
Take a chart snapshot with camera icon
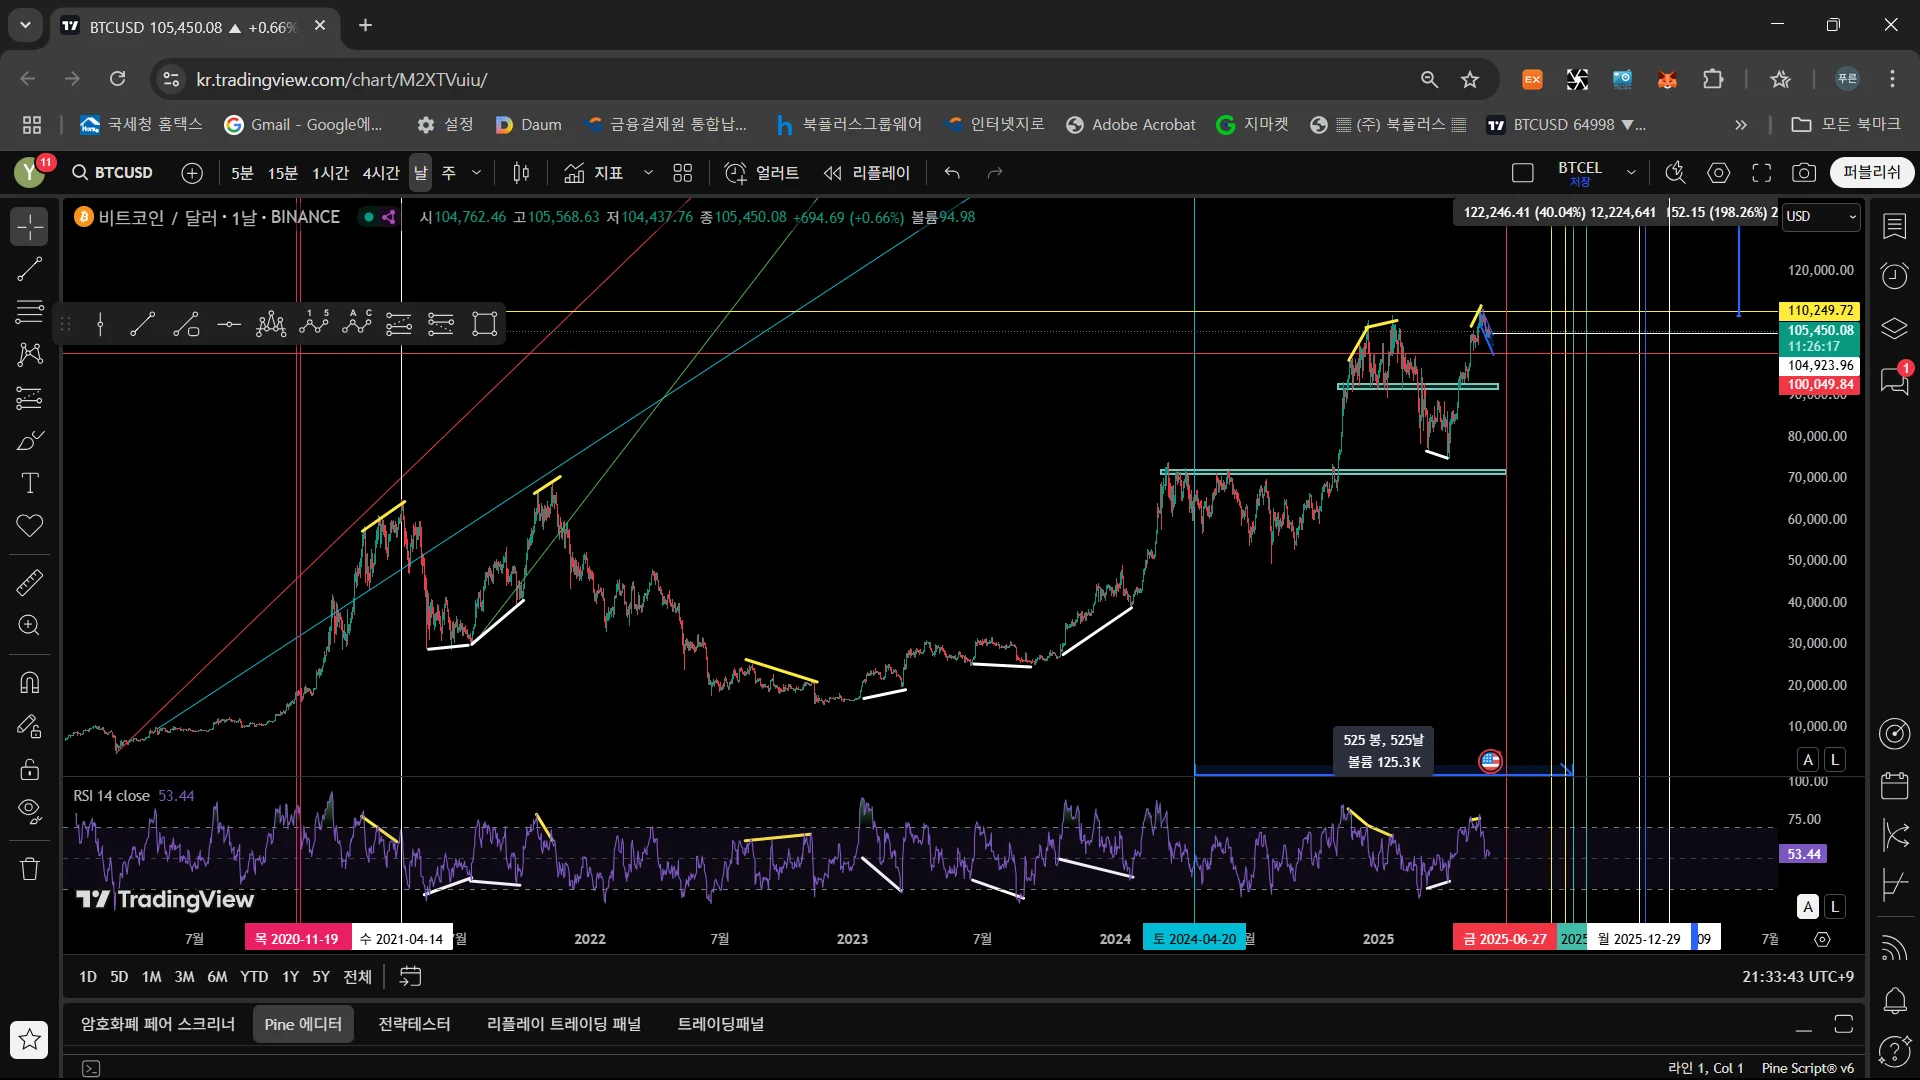(1803, 173)
